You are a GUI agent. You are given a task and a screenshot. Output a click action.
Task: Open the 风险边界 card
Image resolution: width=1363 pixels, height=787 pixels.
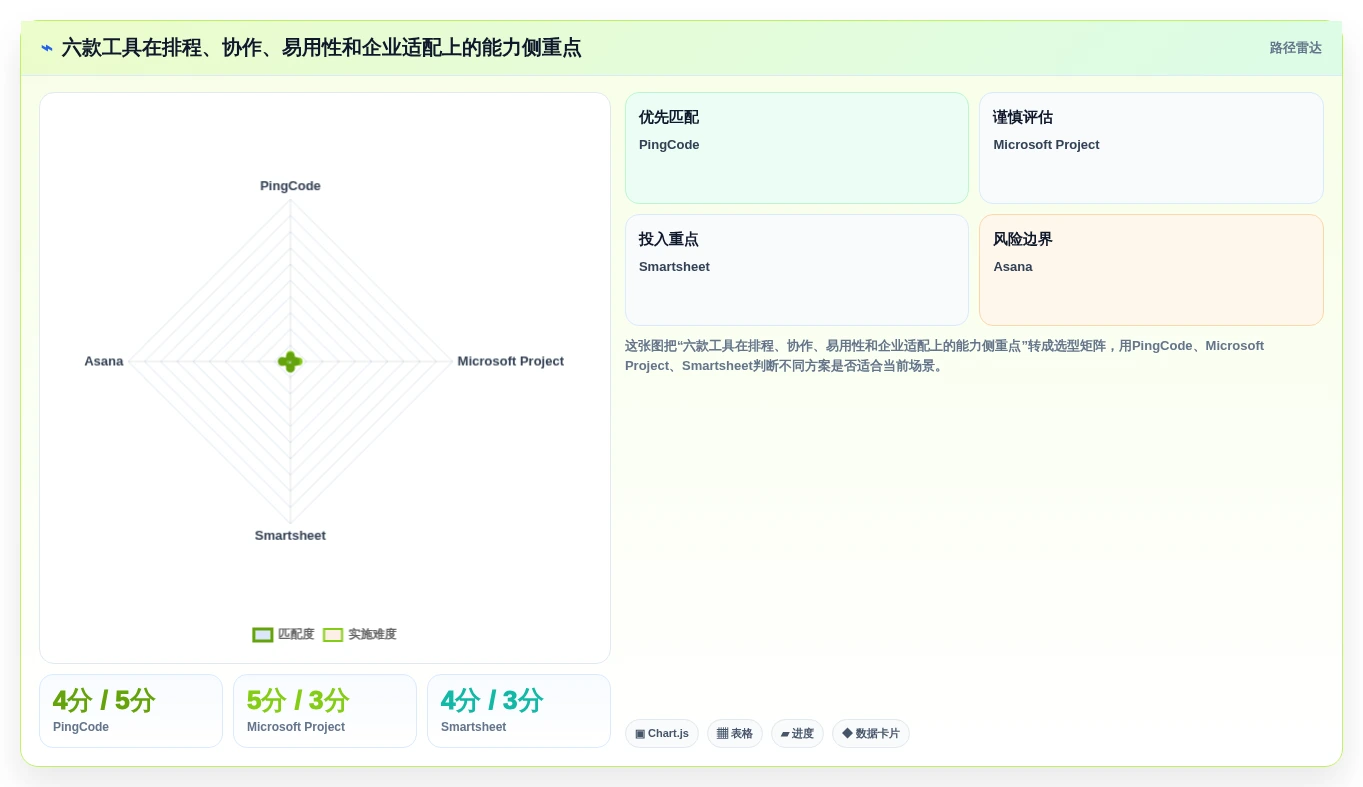pyautogui.click(x=1151, y=270)
